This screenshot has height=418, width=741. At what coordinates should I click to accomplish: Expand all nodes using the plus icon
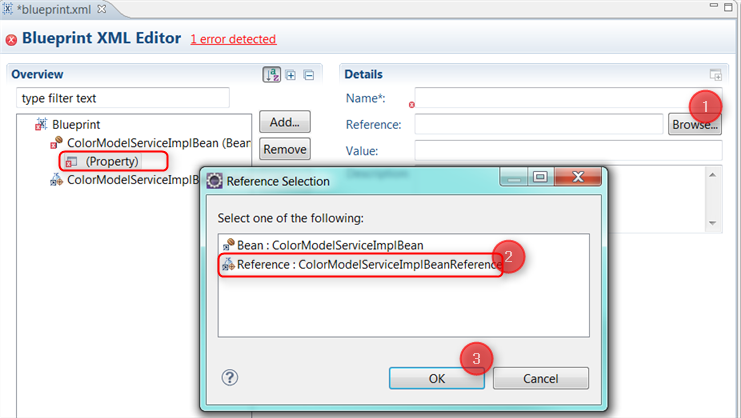coord(291,75)
